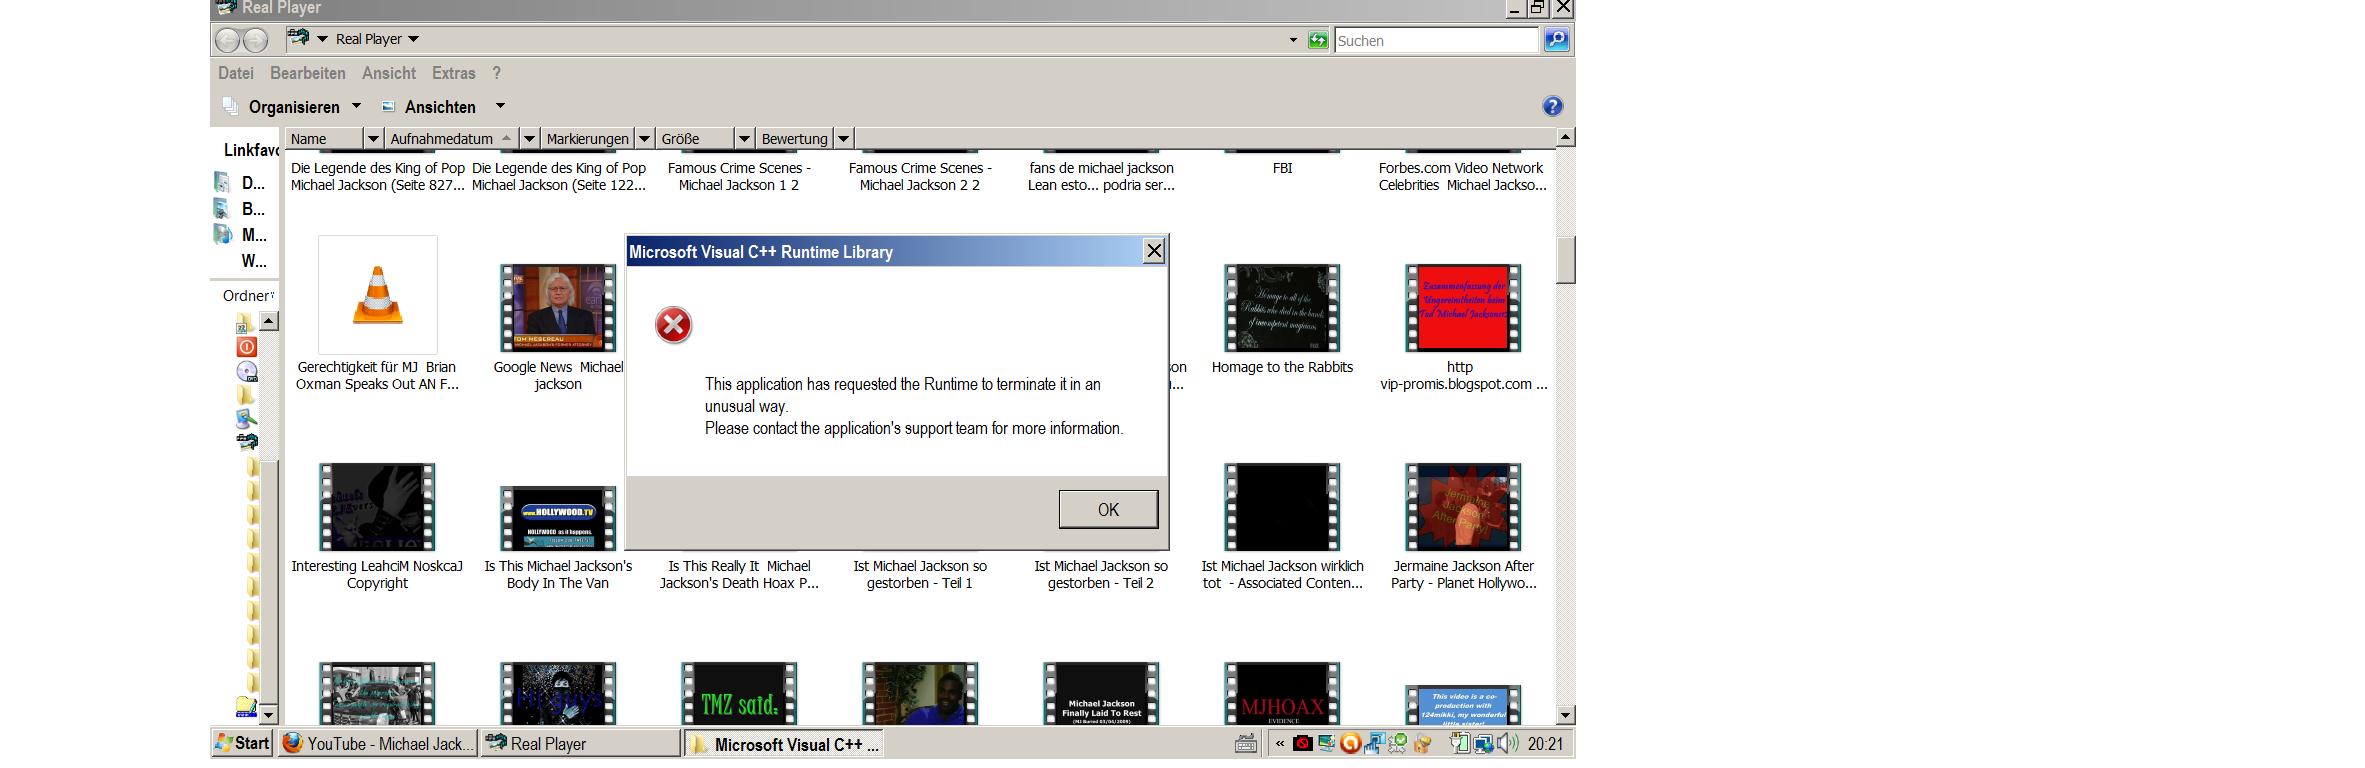Open the B... favorite link in sidebar
The image size is (2365, 768).
point(241,209)
